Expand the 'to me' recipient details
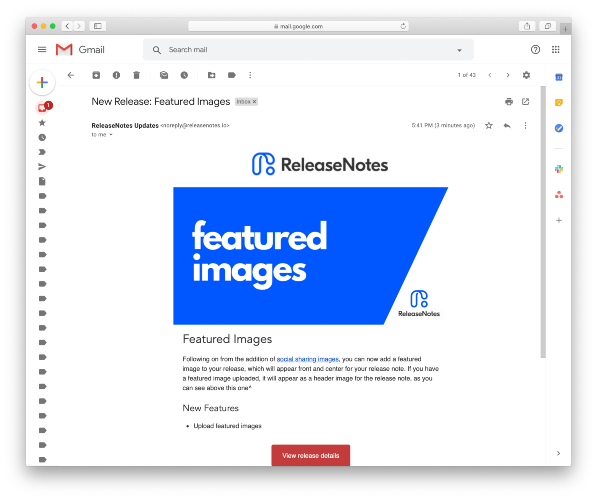Image resolution: width=597 pixels, height=500 pixels. [111, 135]
